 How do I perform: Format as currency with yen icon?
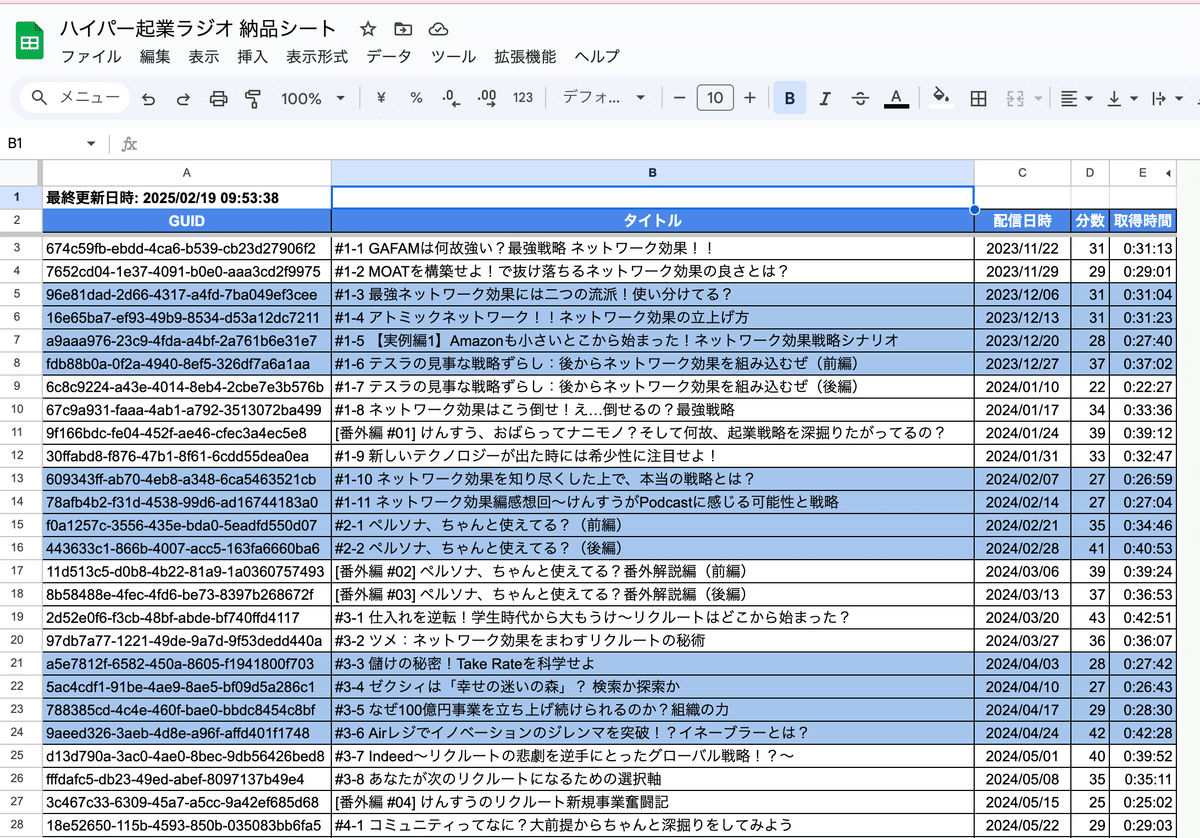click(x=381, y=98)
